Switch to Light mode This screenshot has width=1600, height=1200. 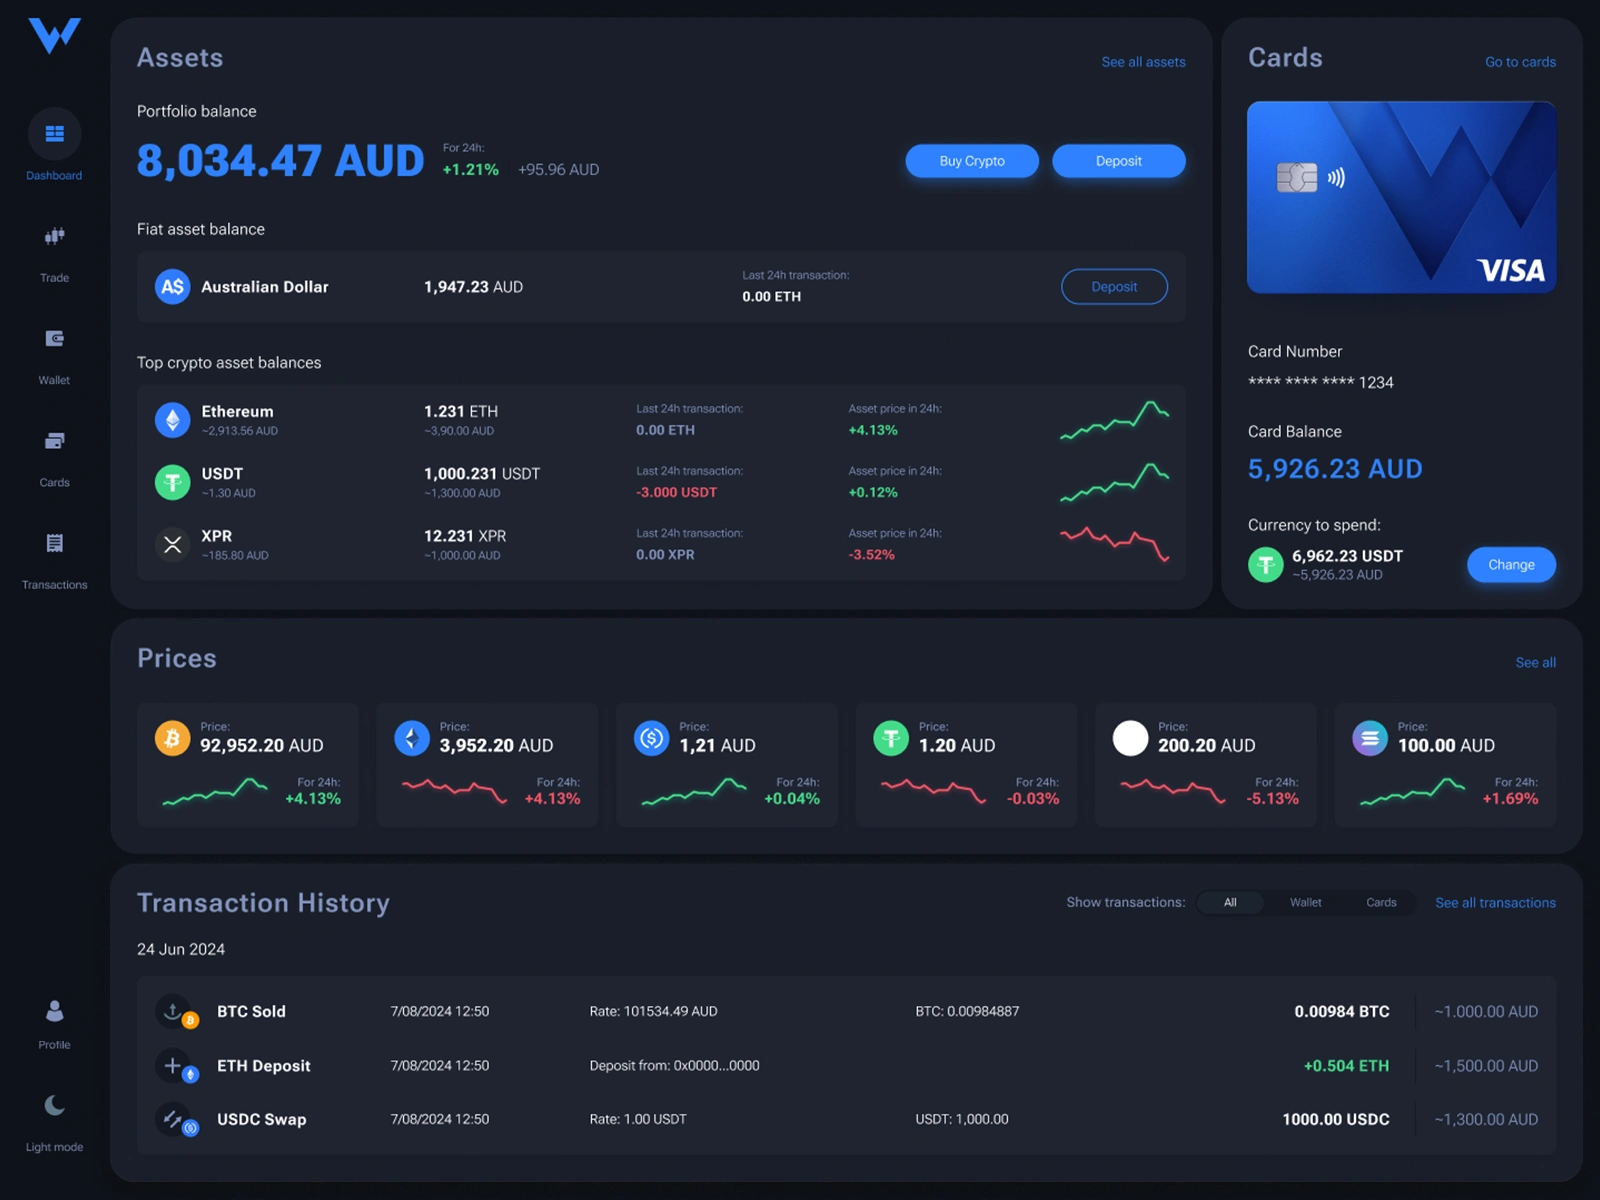point(54,1105)
